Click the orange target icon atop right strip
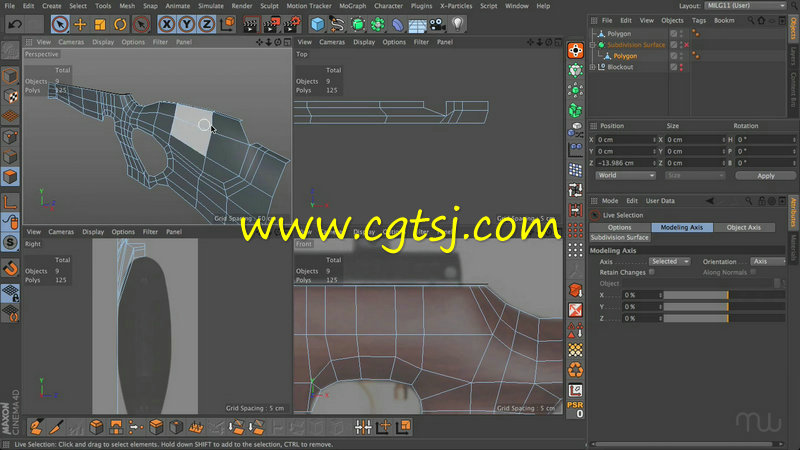 click(x=576, y=51)
